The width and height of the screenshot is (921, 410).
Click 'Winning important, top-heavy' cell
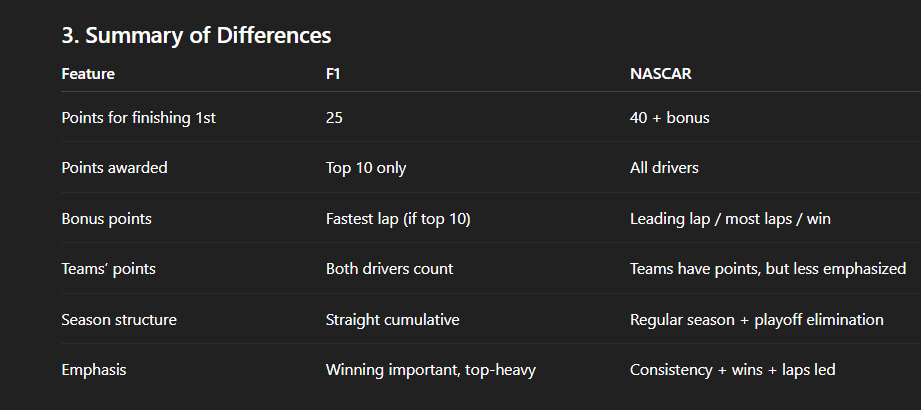(x=431, y=370)
